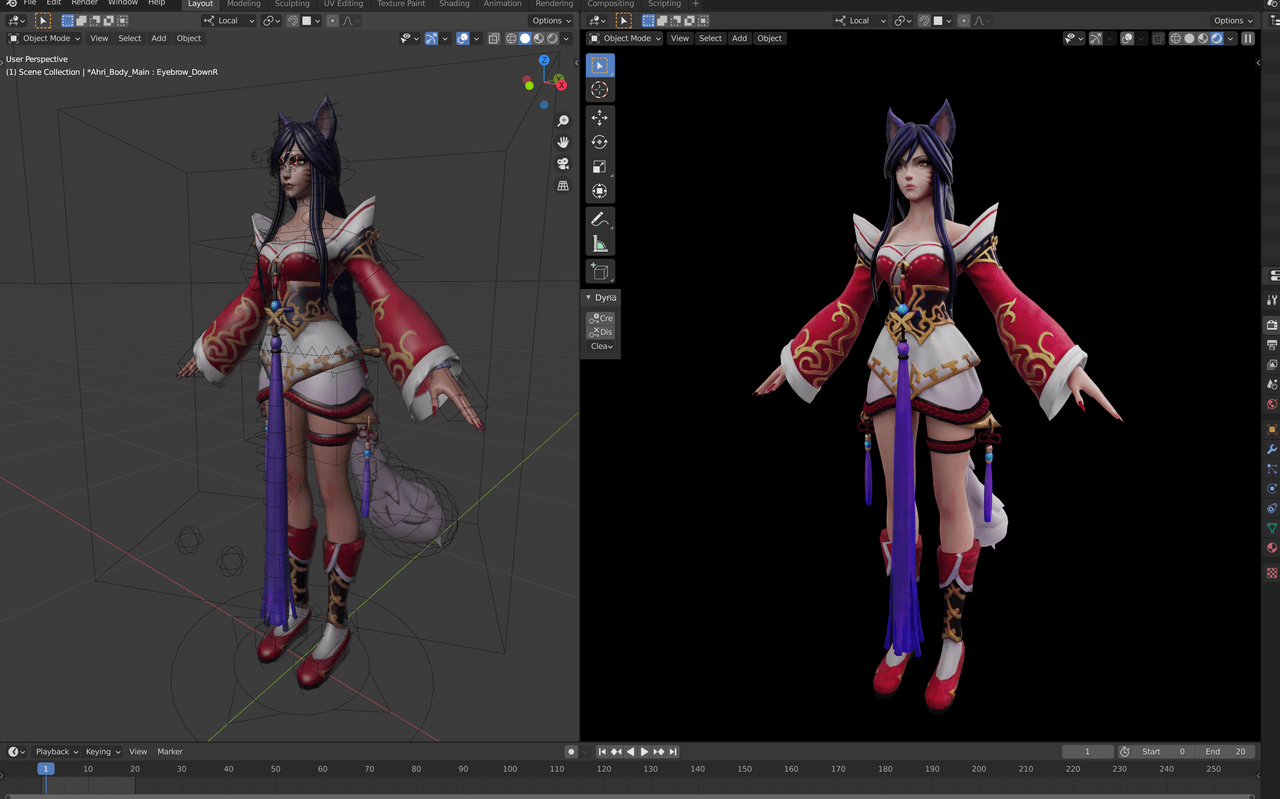
Task: Toggle overlays in the left viewport
Action: click(x=463, y=38)
